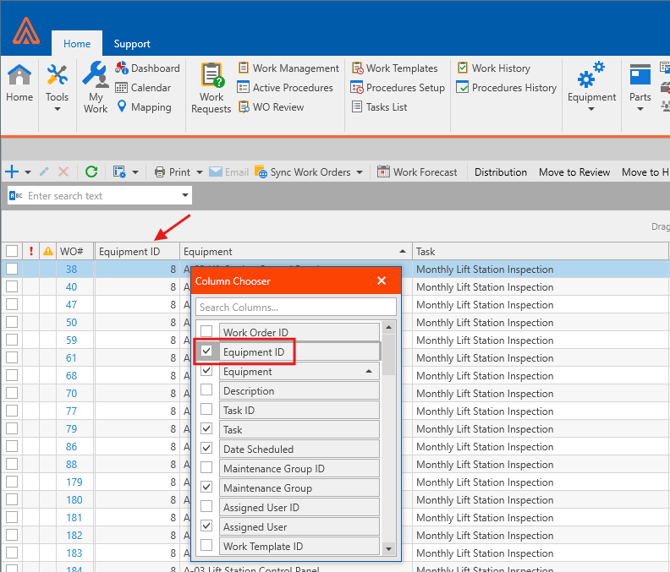Open work order 38 link
The width and height of the screenshot is (670, 572).
71,270
